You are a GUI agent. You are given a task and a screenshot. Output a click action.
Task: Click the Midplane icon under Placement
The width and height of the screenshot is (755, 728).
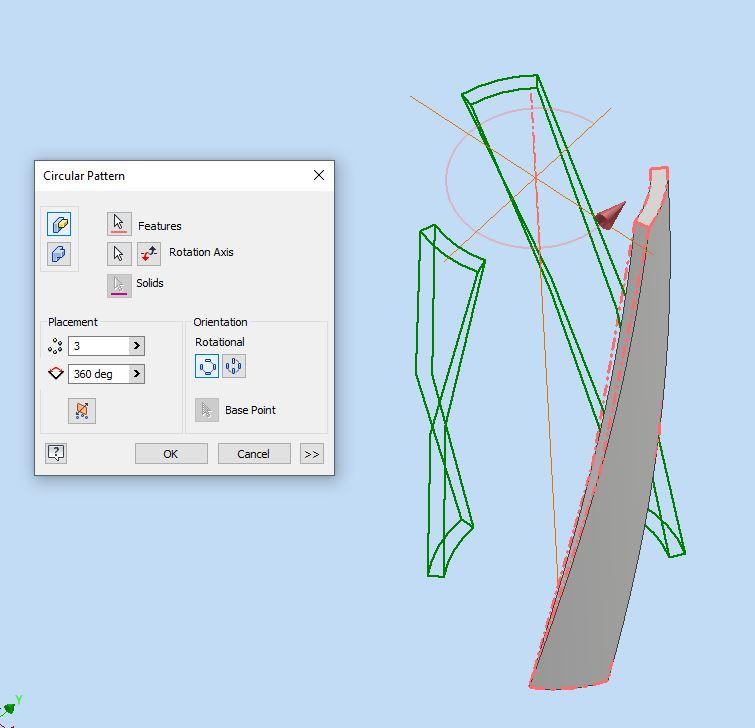pyautogui.click(x=82, y=410)
